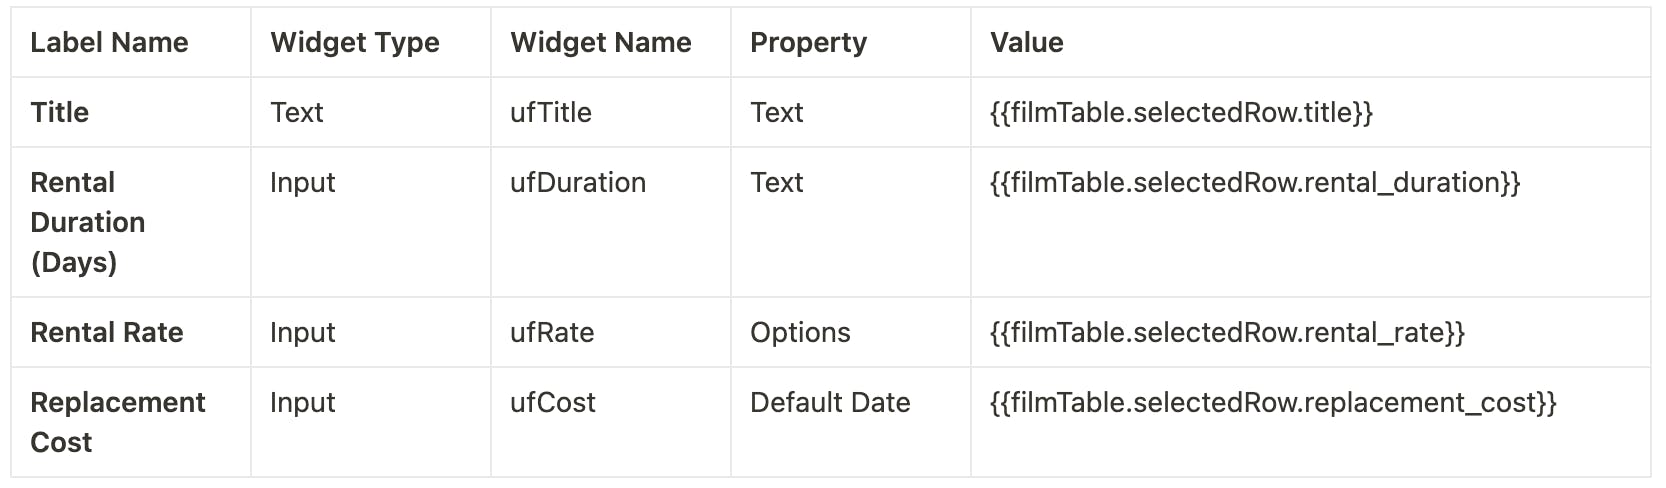Select the ufTitle widget name cell
This screenshot has width=1666, height=488.
click(551, 113)
